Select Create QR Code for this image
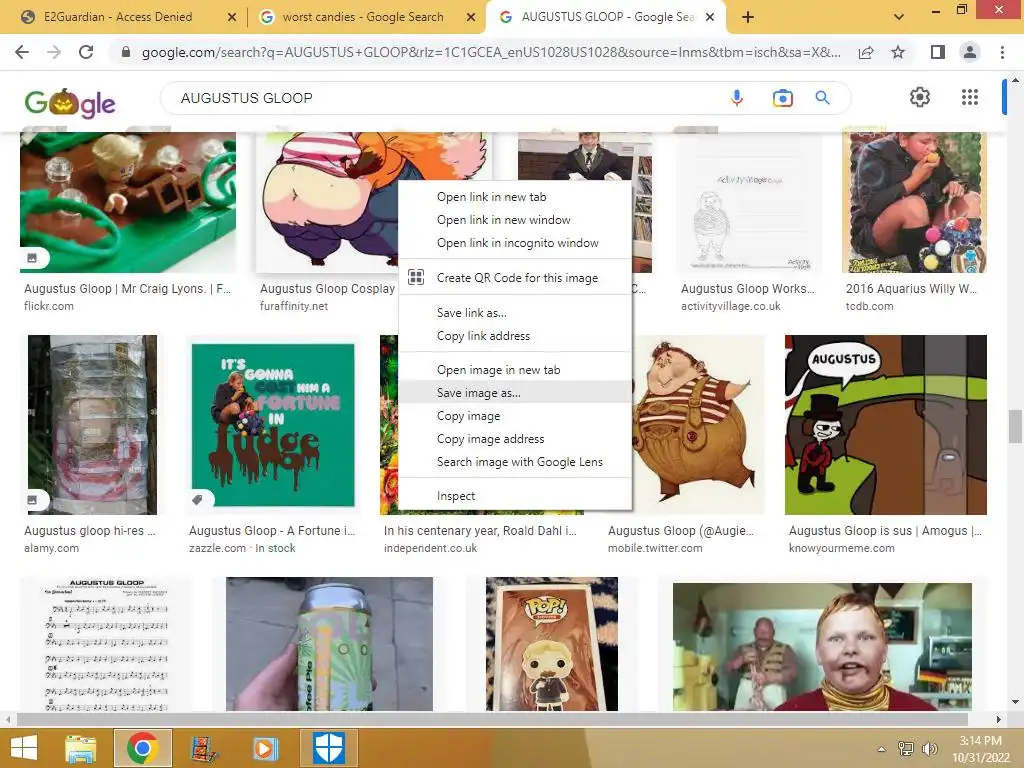Screen dimensions: 1024x768 tap(517, 278)
